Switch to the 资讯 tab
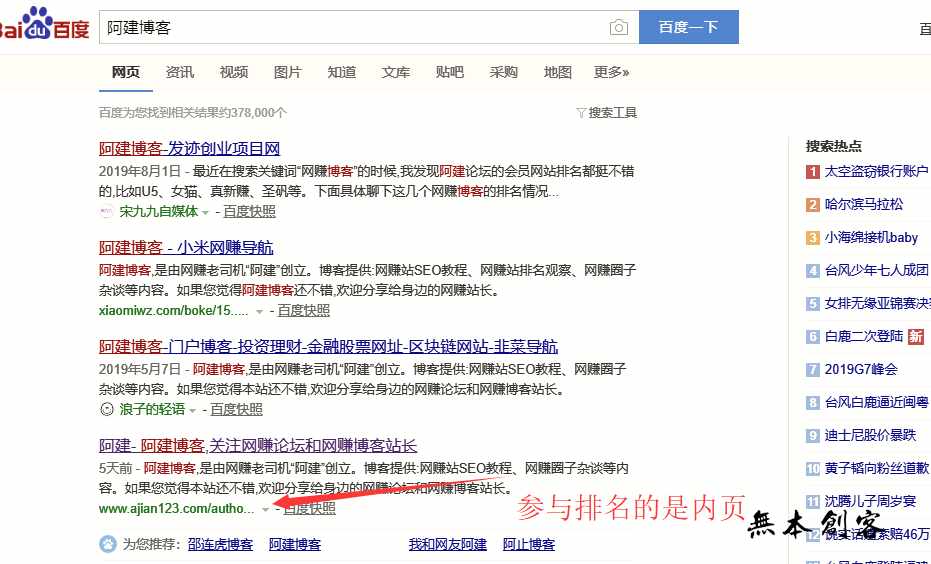This screenshot has height=564, width=931. point(180,72)
